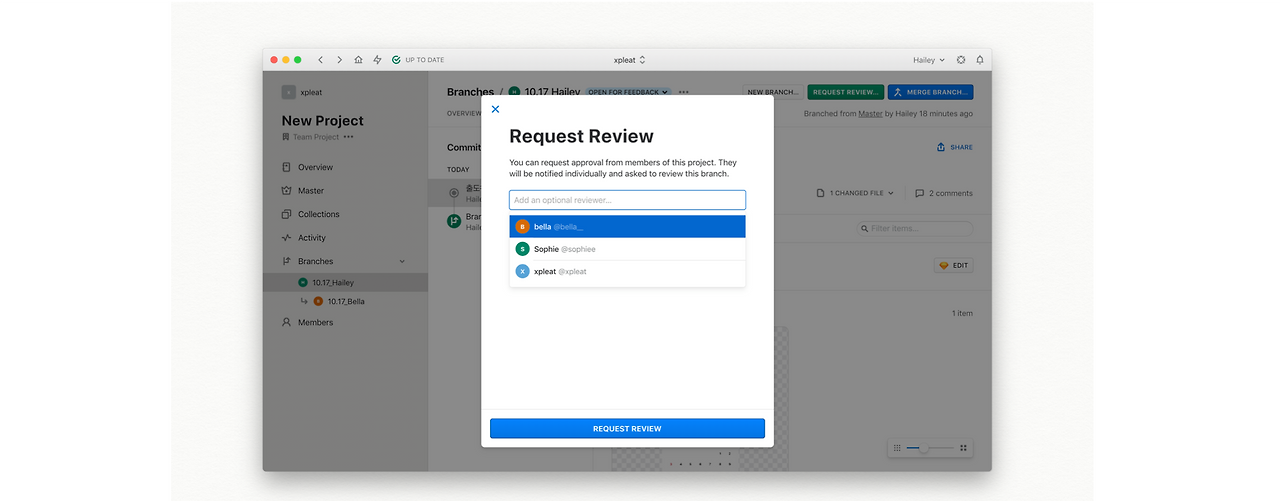Viewport: 1280px width, 501px height.
Task: Collapse the Branches section chevron
Action: click(403, 261)
